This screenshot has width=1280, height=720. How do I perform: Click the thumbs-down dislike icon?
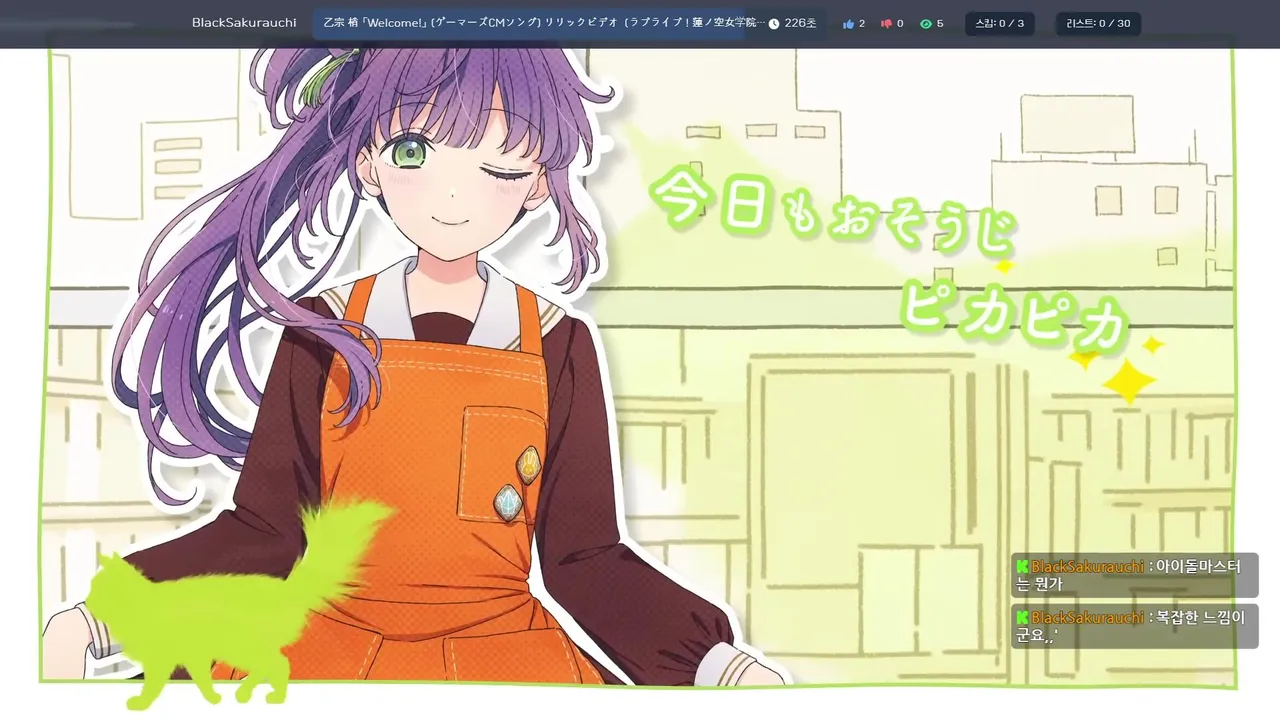tap(886, 23)
